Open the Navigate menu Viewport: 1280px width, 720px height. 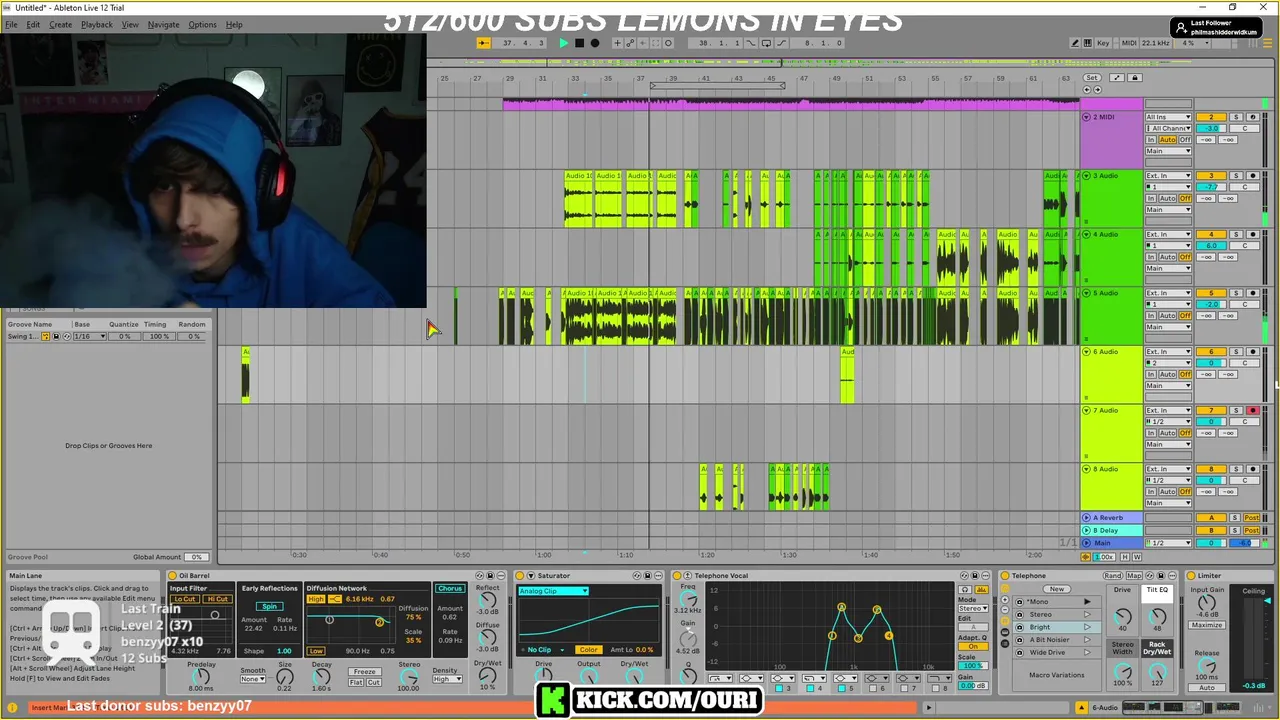click(163, 24)
